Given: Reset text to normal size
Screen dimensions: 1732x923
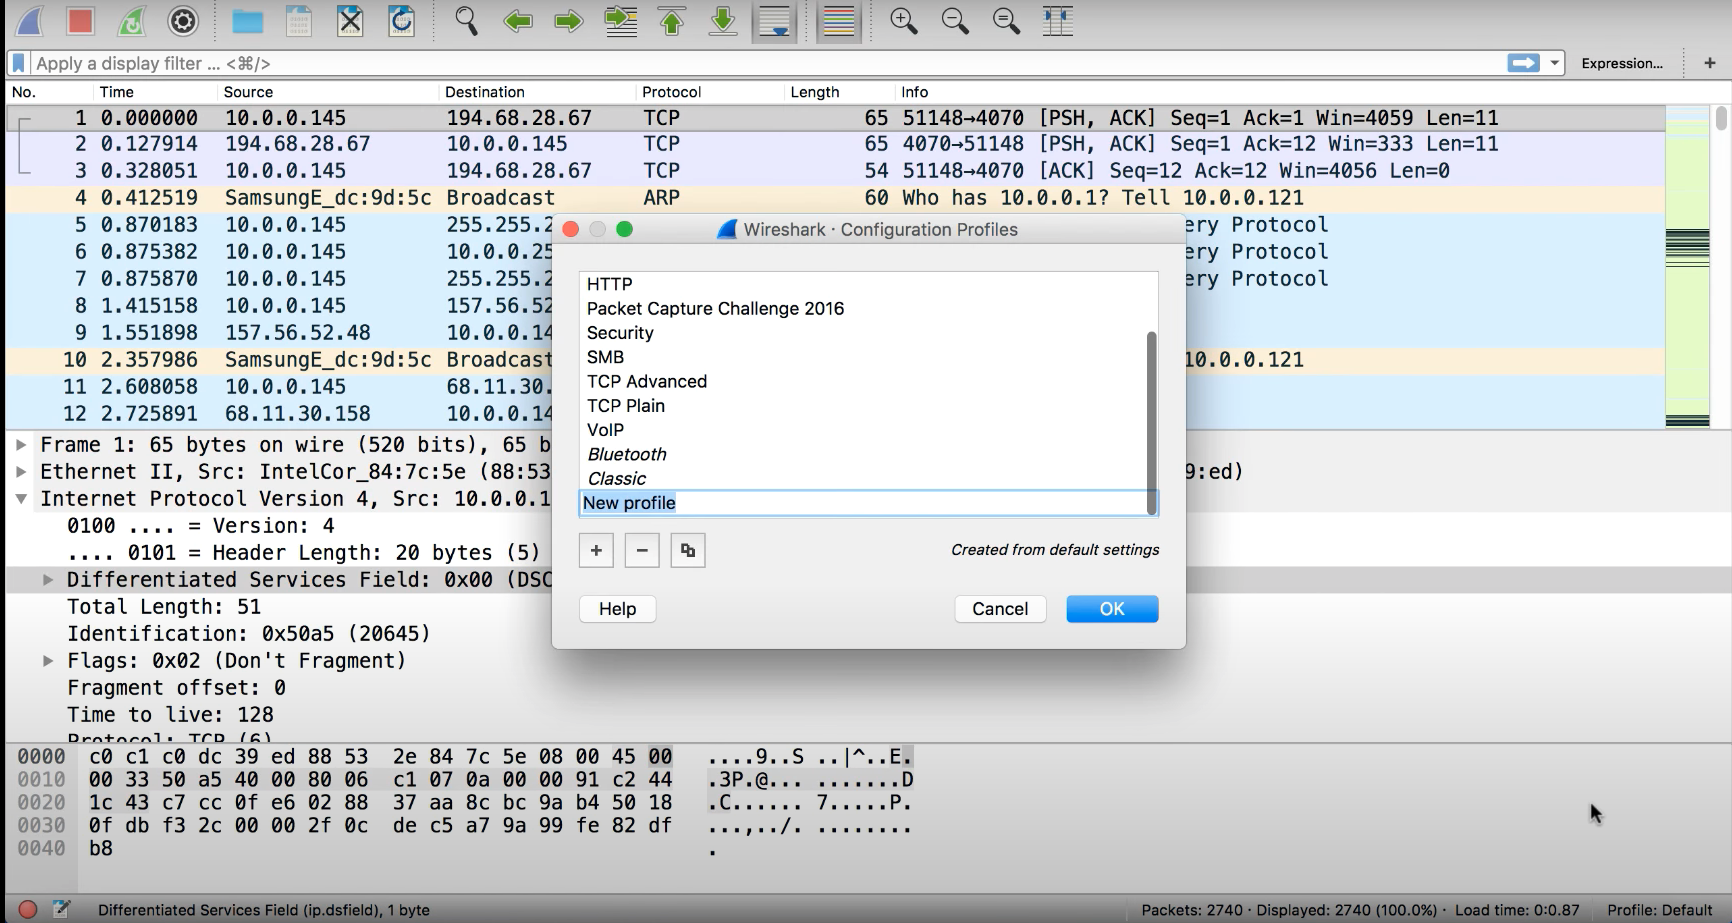Looking at the screenshot, I should 1007,21.
